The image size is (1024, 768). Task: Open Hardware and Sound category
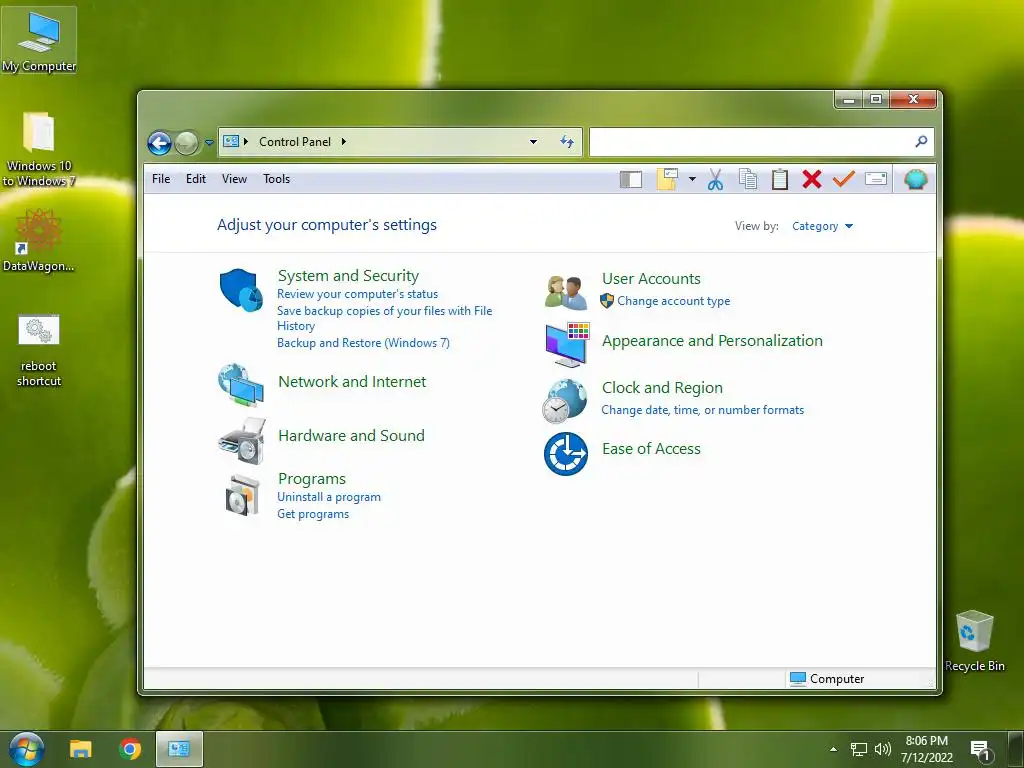pyautogui.click(x=351, y=436)
